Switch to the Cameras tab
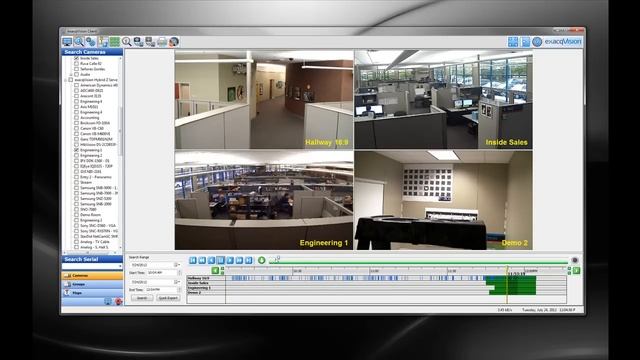This screenshot has width=640, height=360. 92,276
